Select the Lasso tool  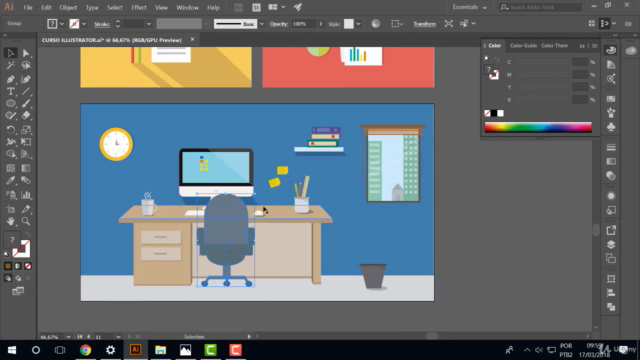click(x=26, y=65)
